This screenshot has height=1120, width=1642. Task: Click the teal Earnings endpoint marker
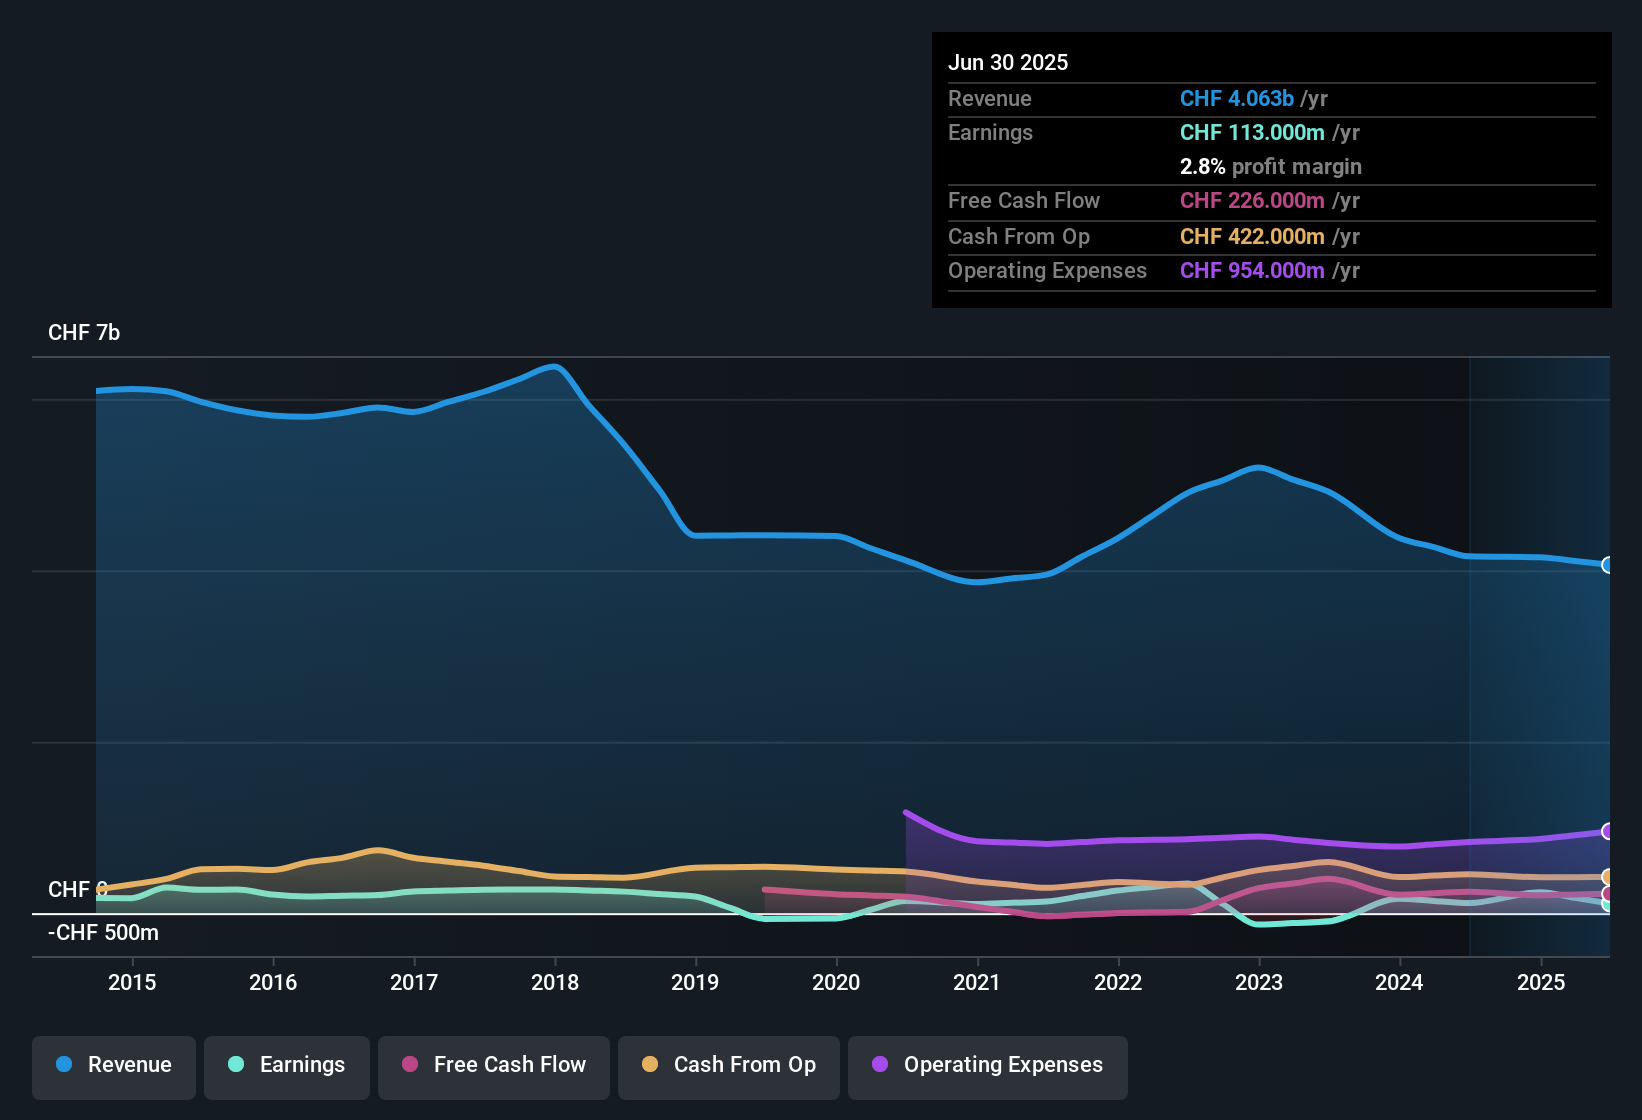click(1608, 904)
